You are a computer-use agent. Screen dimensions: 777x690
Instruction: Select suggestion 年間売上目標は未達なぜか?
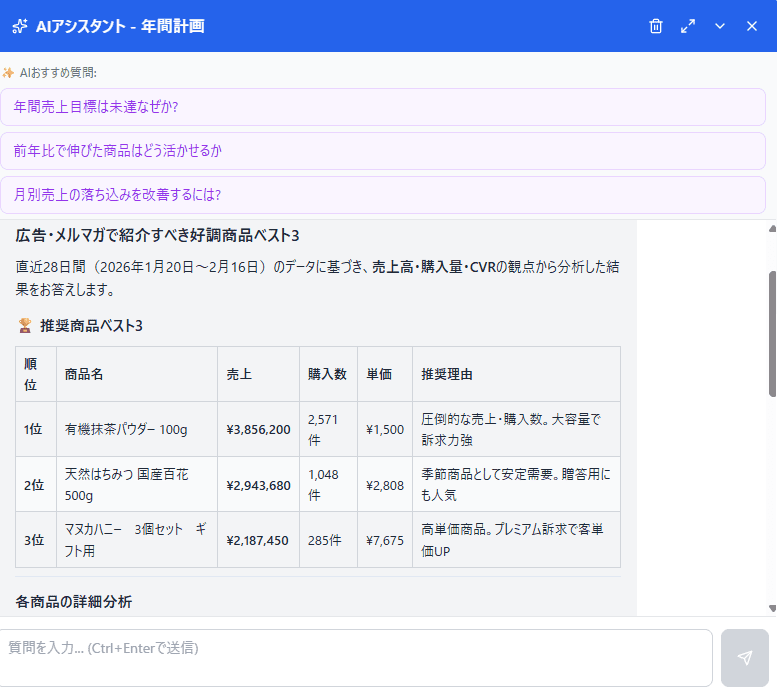tap(383, 107)
